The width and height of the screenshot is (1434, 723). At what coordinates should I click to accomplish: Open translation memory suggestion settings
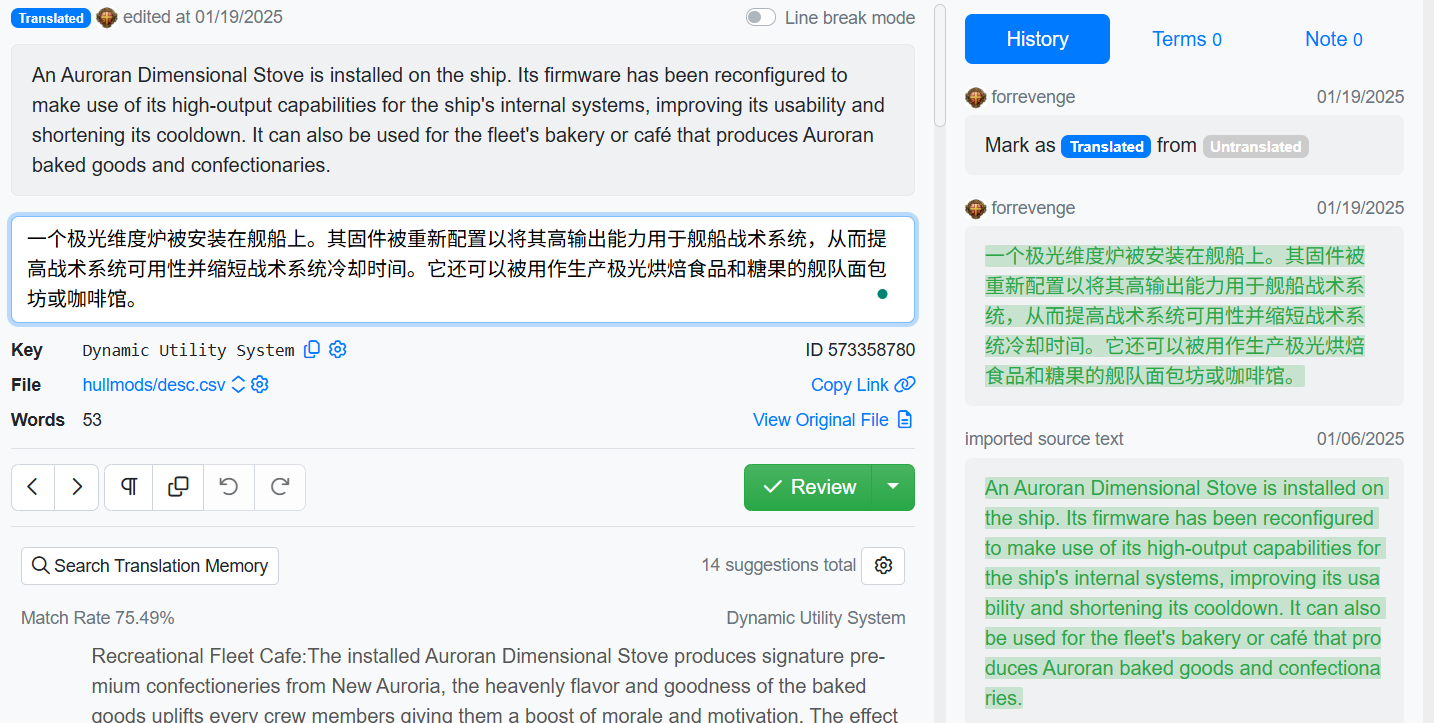(883, 565)
